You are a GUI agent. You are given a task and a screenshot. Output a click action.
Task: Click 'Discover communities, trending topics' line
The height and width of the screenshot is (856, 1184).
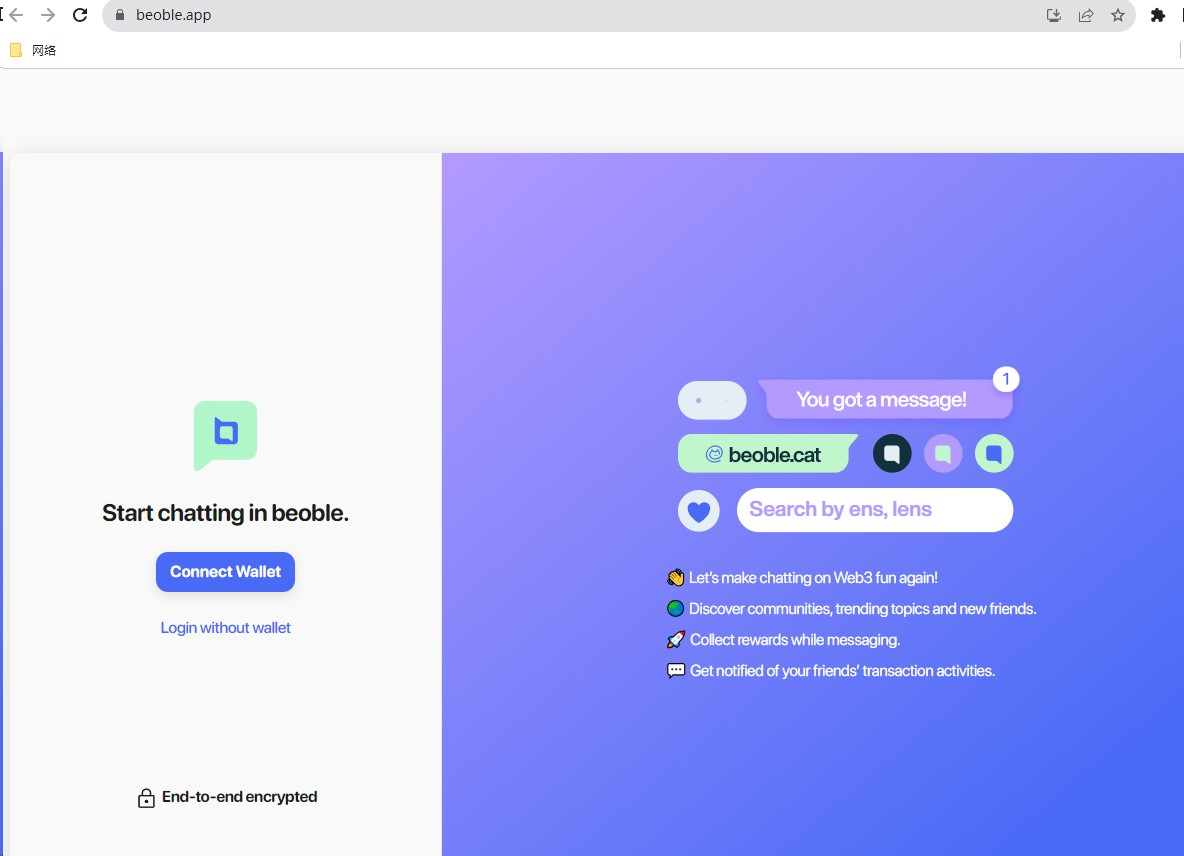pos(862,608)
